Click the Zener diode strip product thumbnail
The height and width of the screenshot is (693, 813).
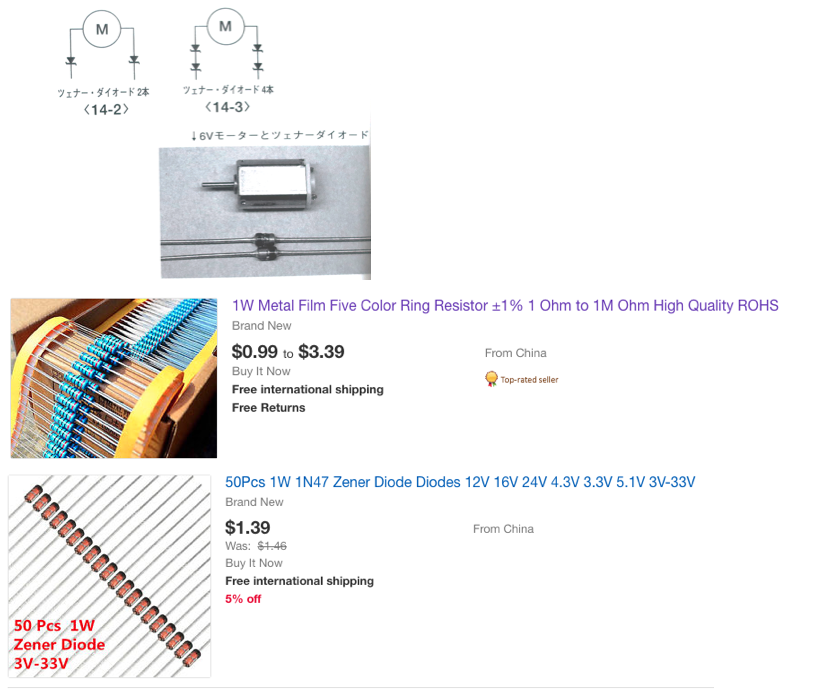pos(109,576)
